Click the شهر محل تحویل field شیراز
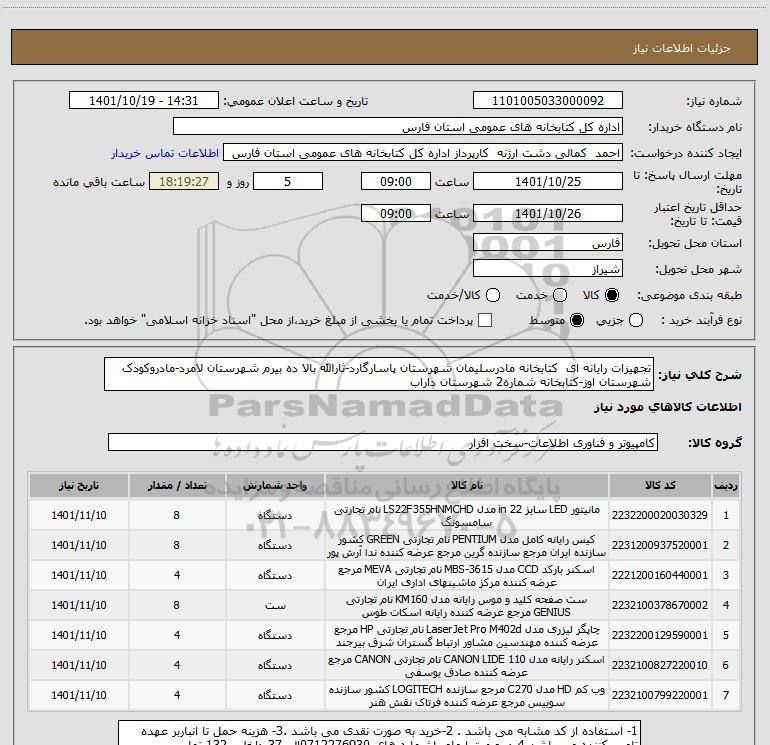Image resolution: width=770 pixels, height=745 pixels. pyautogui.click(x=548, y=268)
